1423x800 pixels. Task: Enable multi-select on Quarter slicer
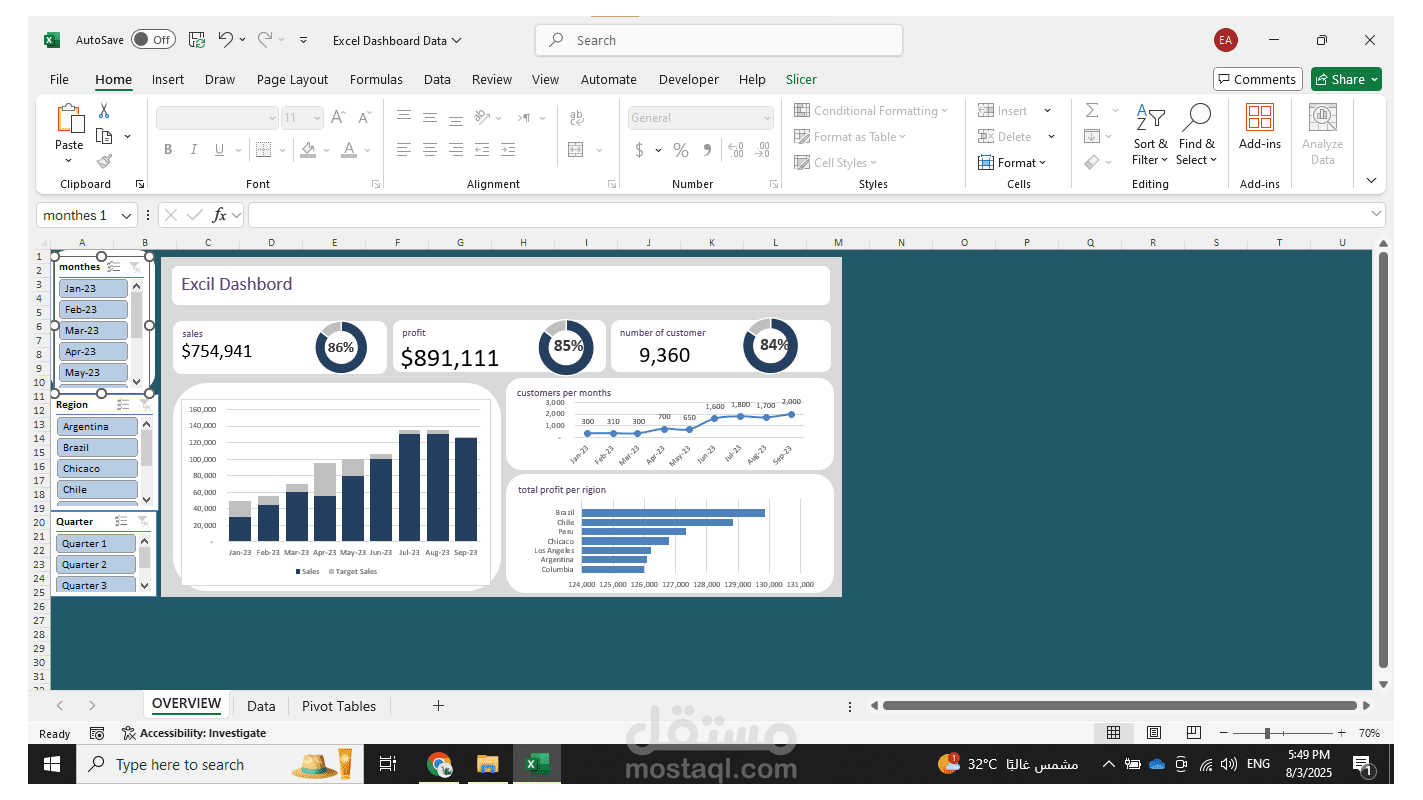coord(122,522)
